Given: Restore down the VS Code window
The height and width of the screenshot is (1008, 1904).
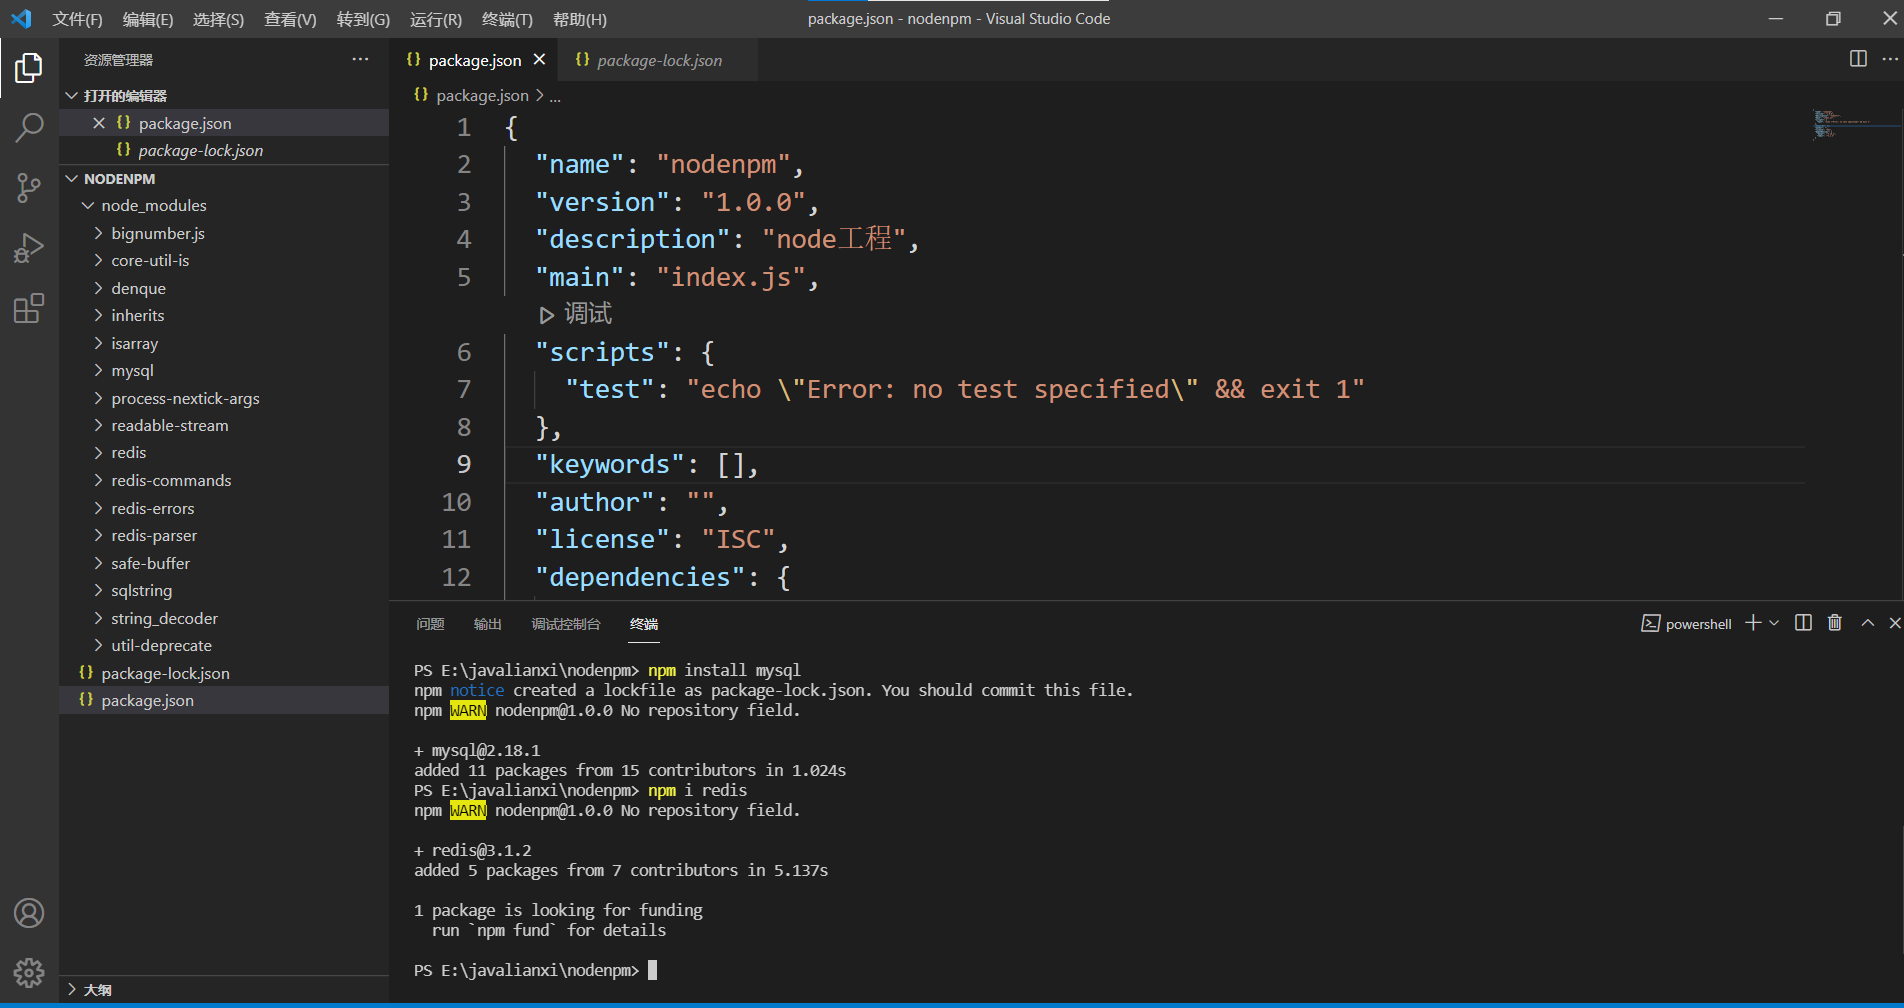Looking at the screenshot, I should (1832, 19).
